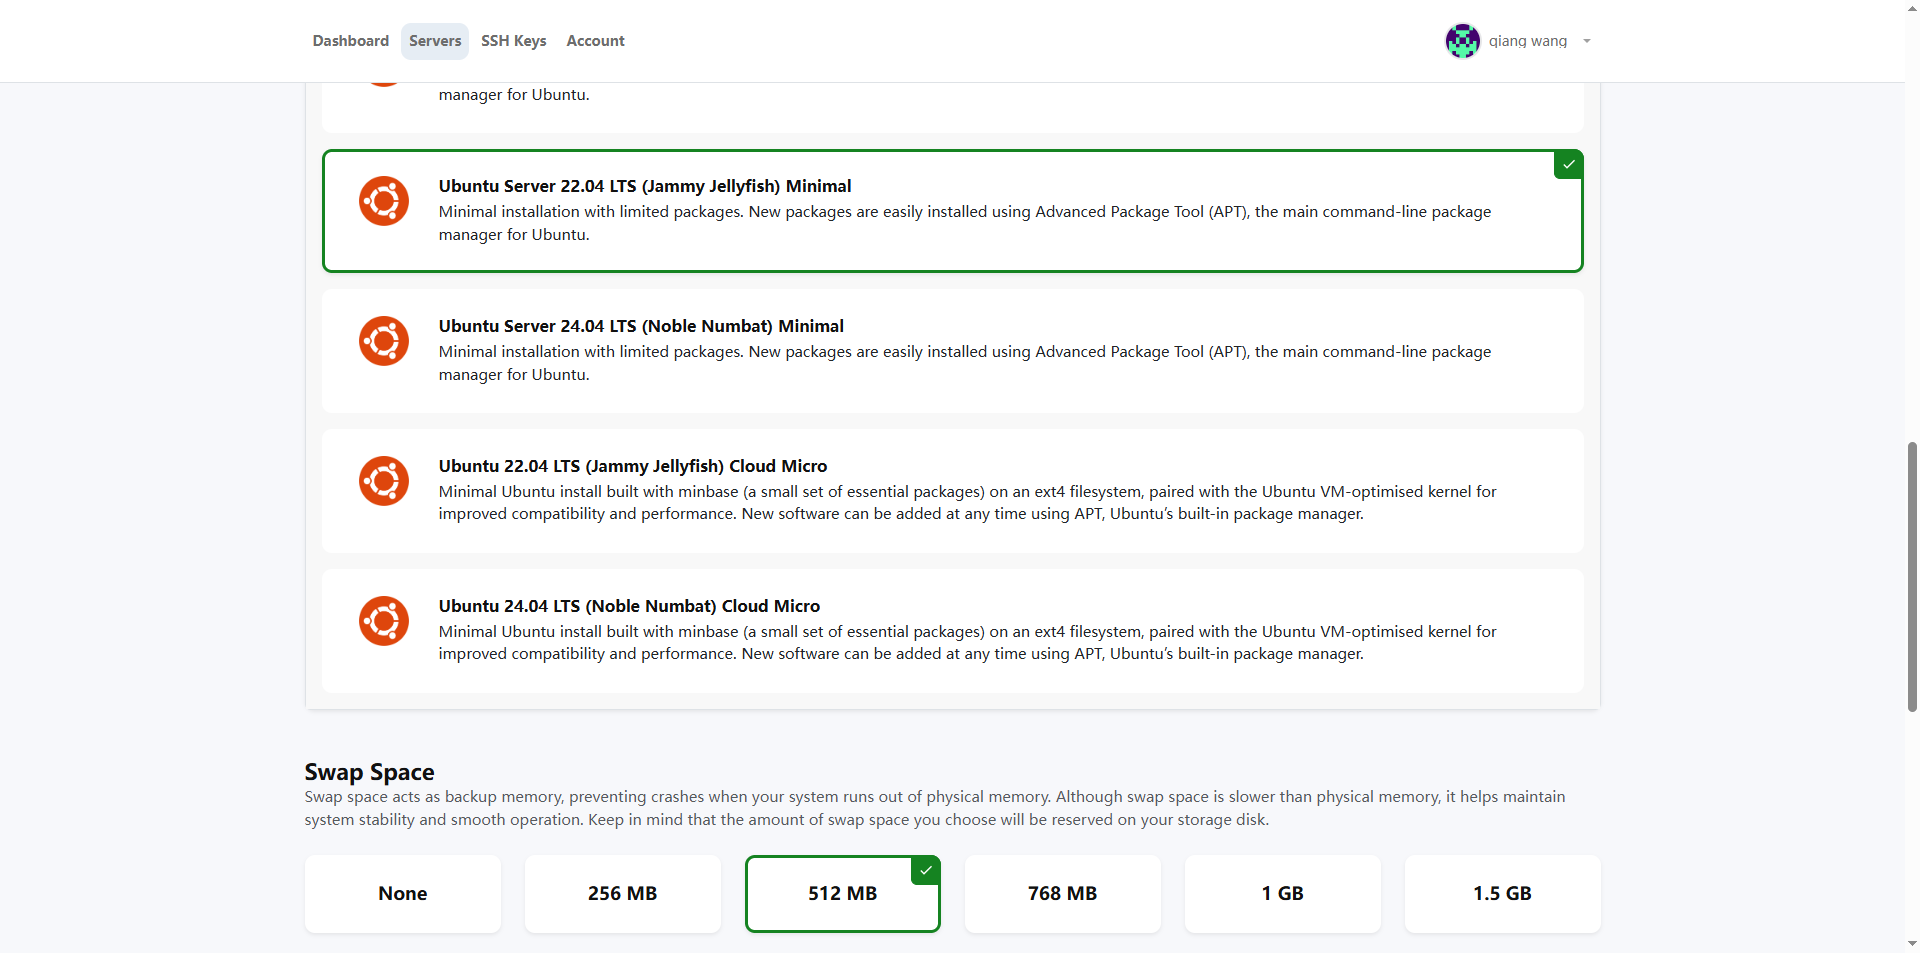
Task: Select 1.5 GB swap space
Action: [x=1503, y=894]
